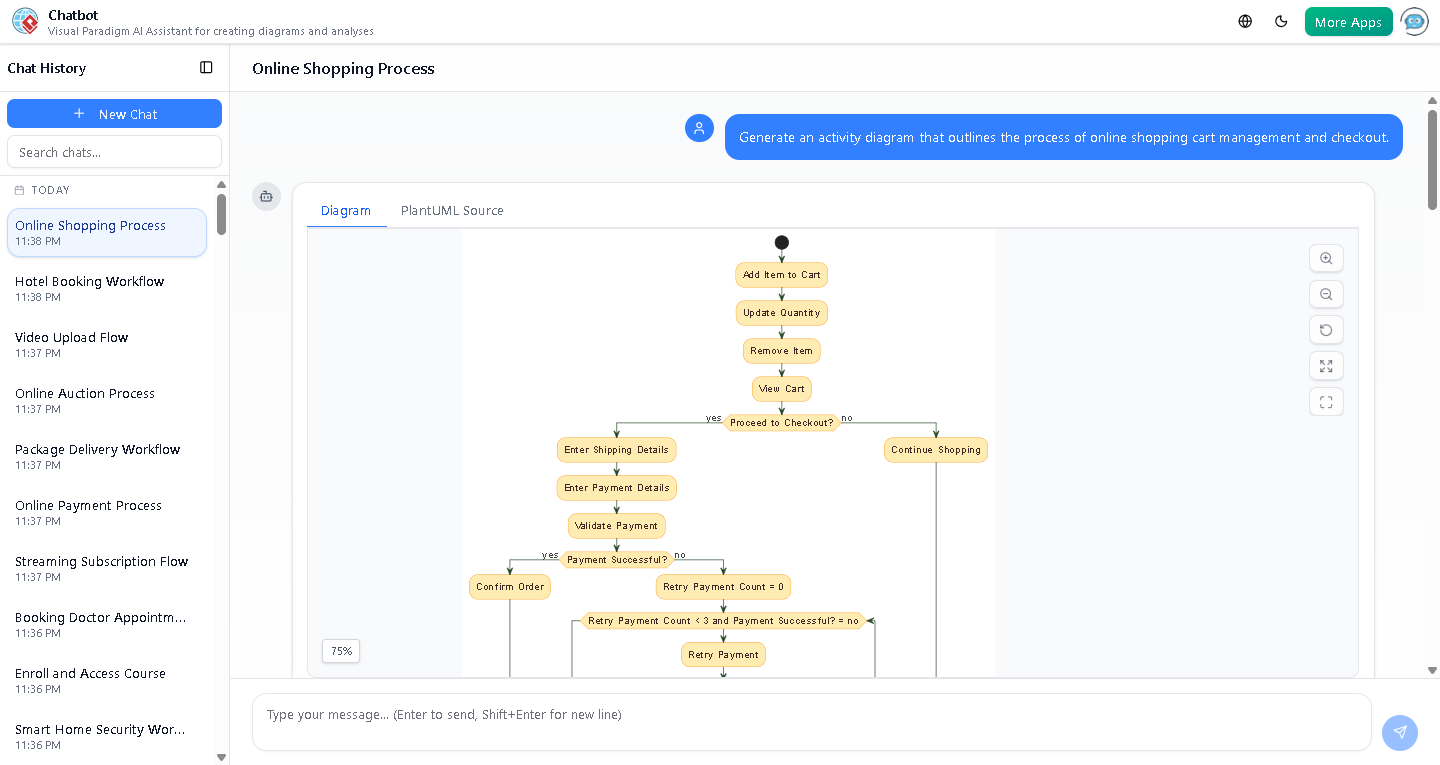Switch to the PlantUML Source tab
1440x765 pixels.
coord(452,210)
